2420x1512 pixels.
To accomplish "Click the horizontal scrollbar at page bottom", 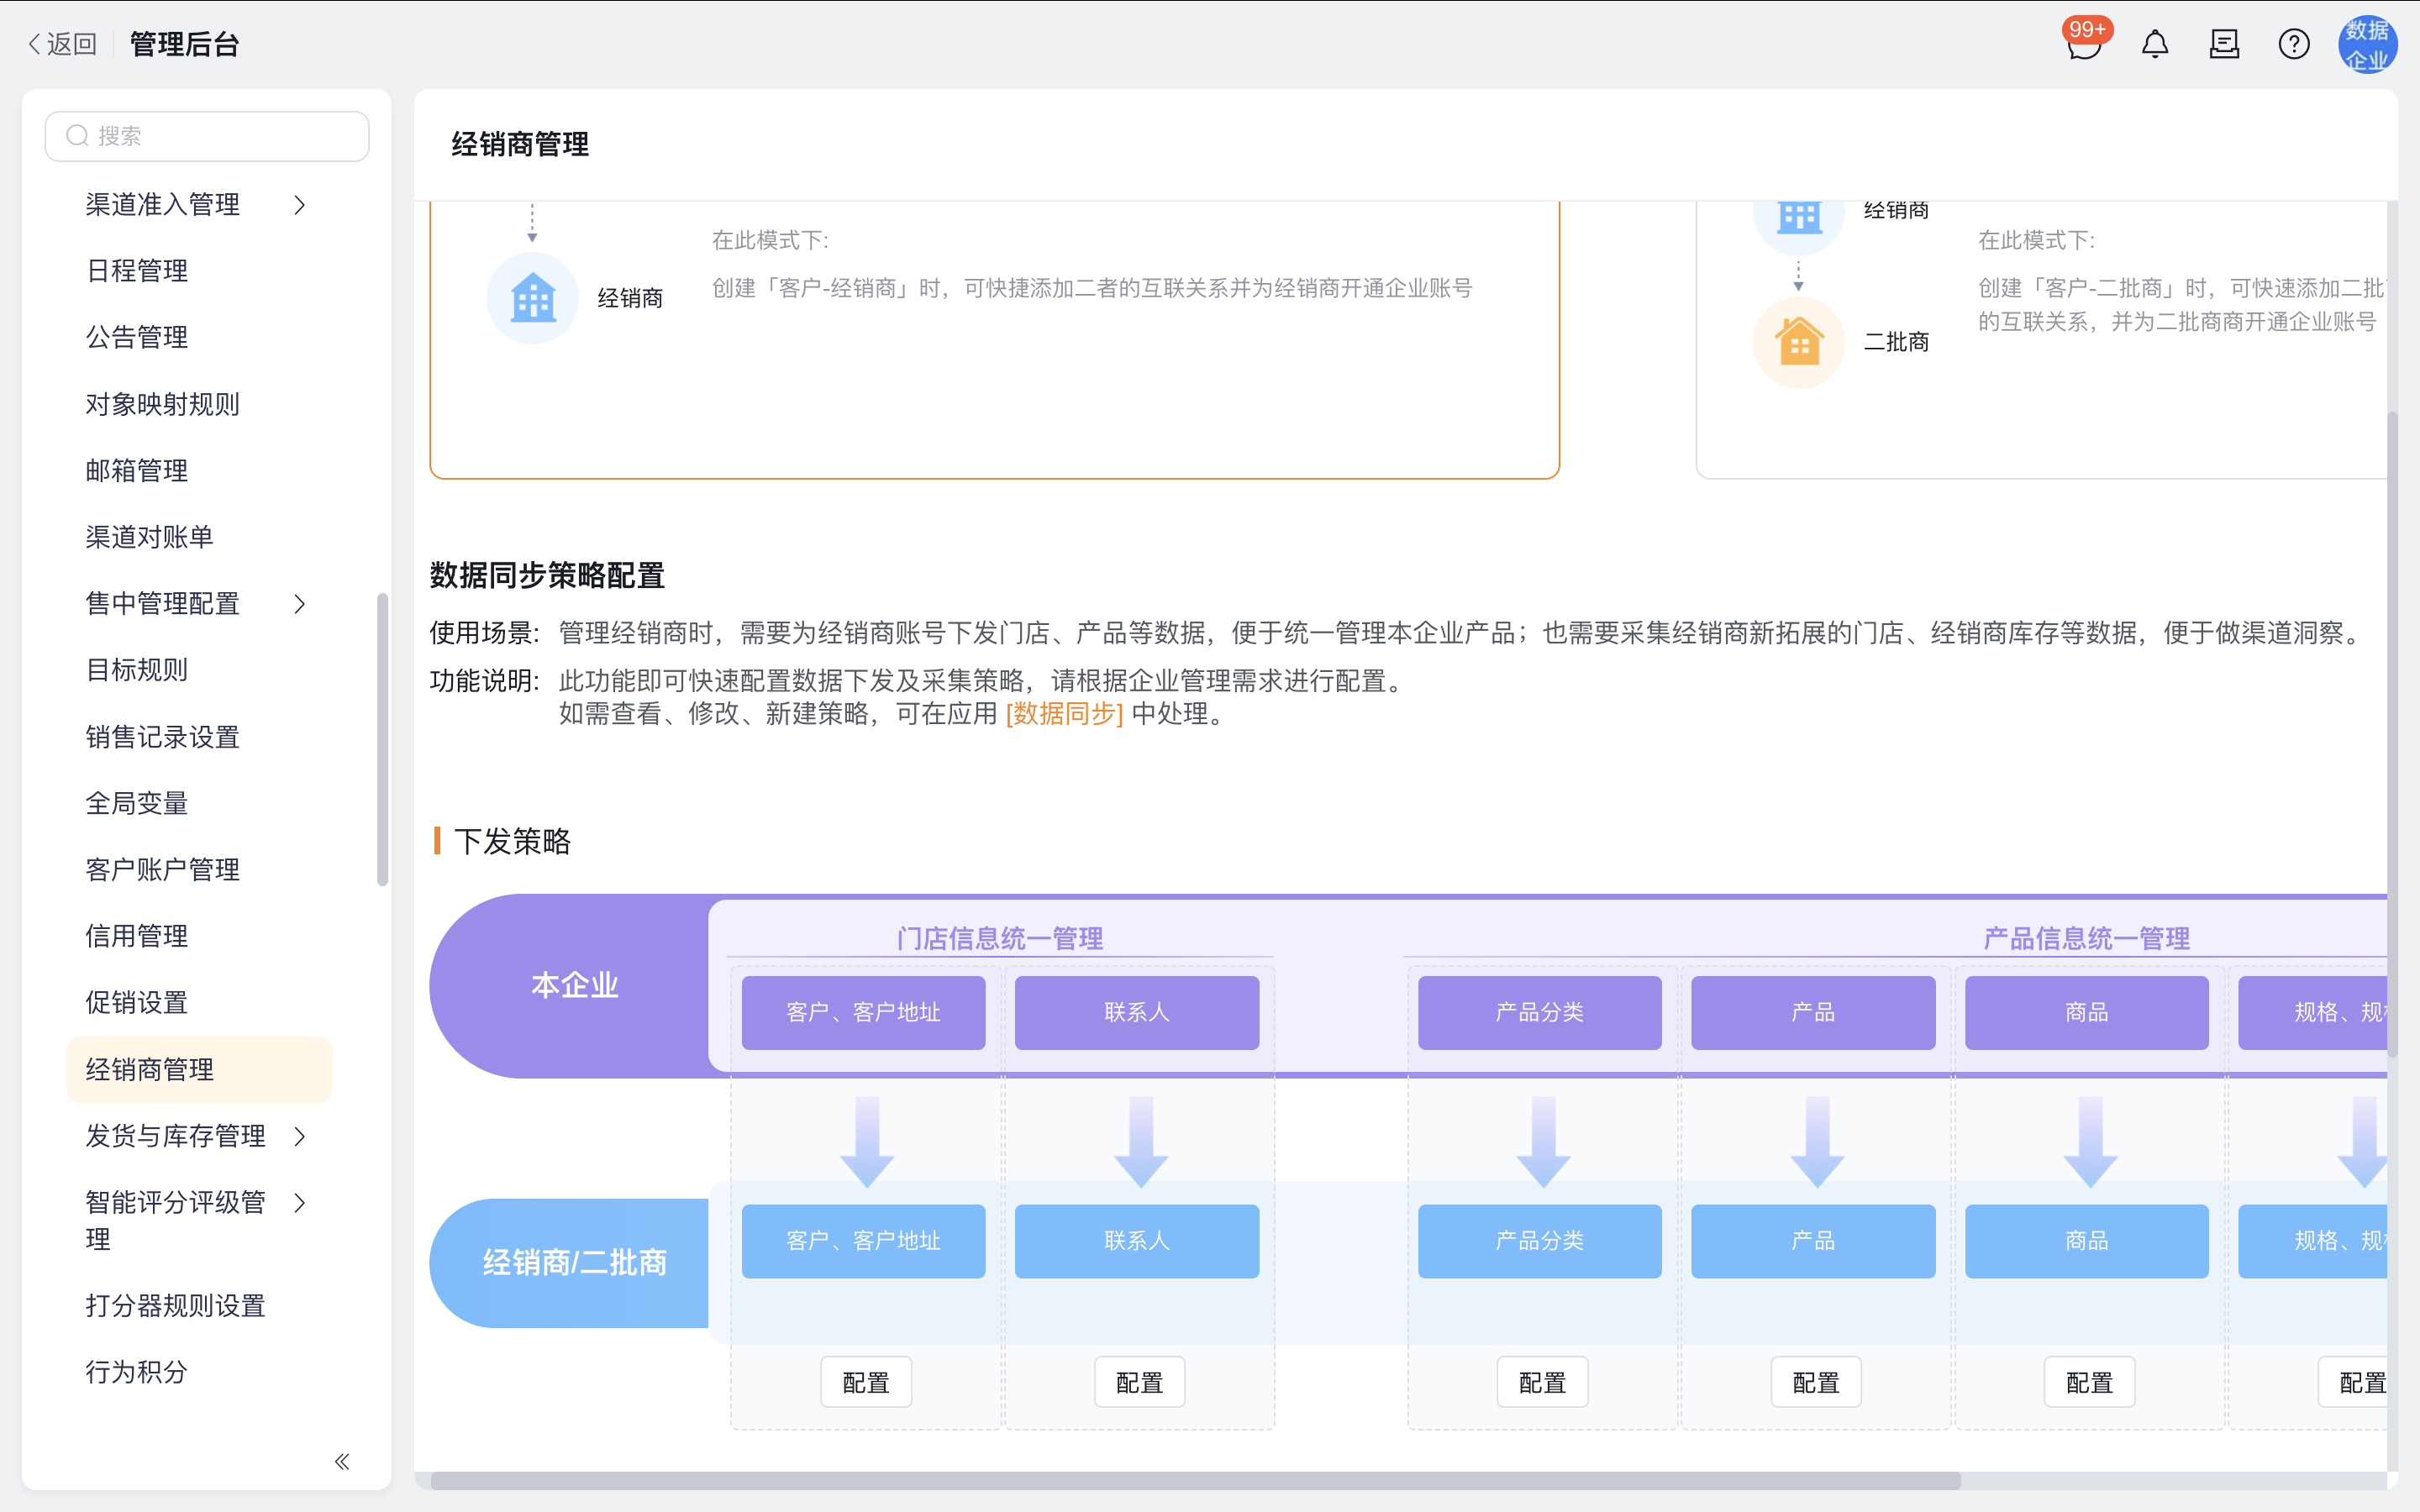I will [x=1195, y=1480].
